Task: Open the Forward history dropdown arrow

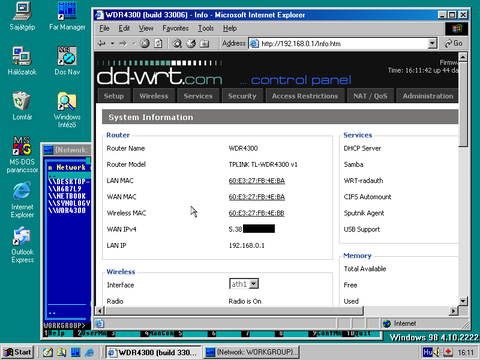Action: pos(134,43)
